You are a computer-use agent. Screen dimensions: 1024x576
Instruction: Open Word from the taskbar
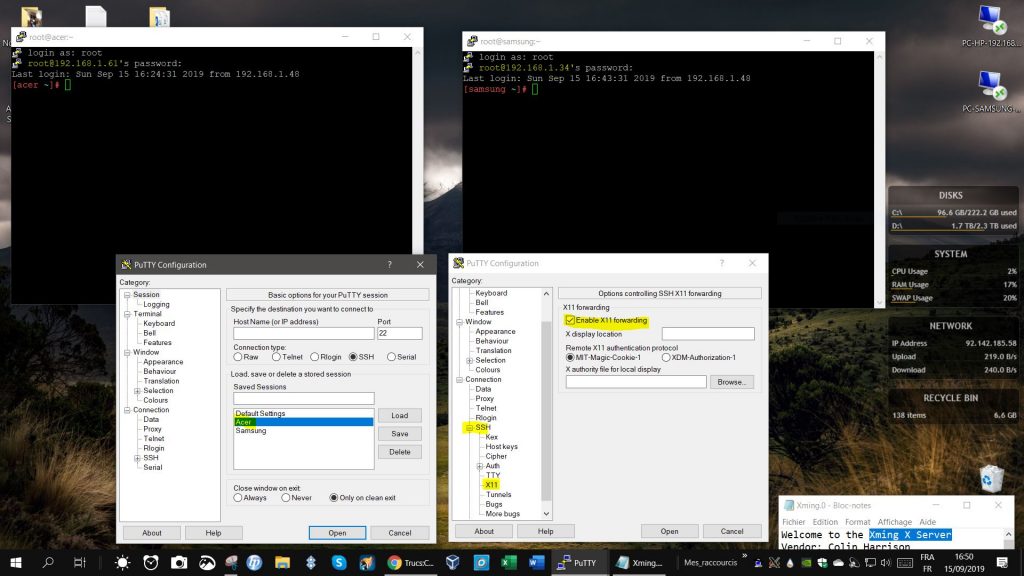(537, 562)
